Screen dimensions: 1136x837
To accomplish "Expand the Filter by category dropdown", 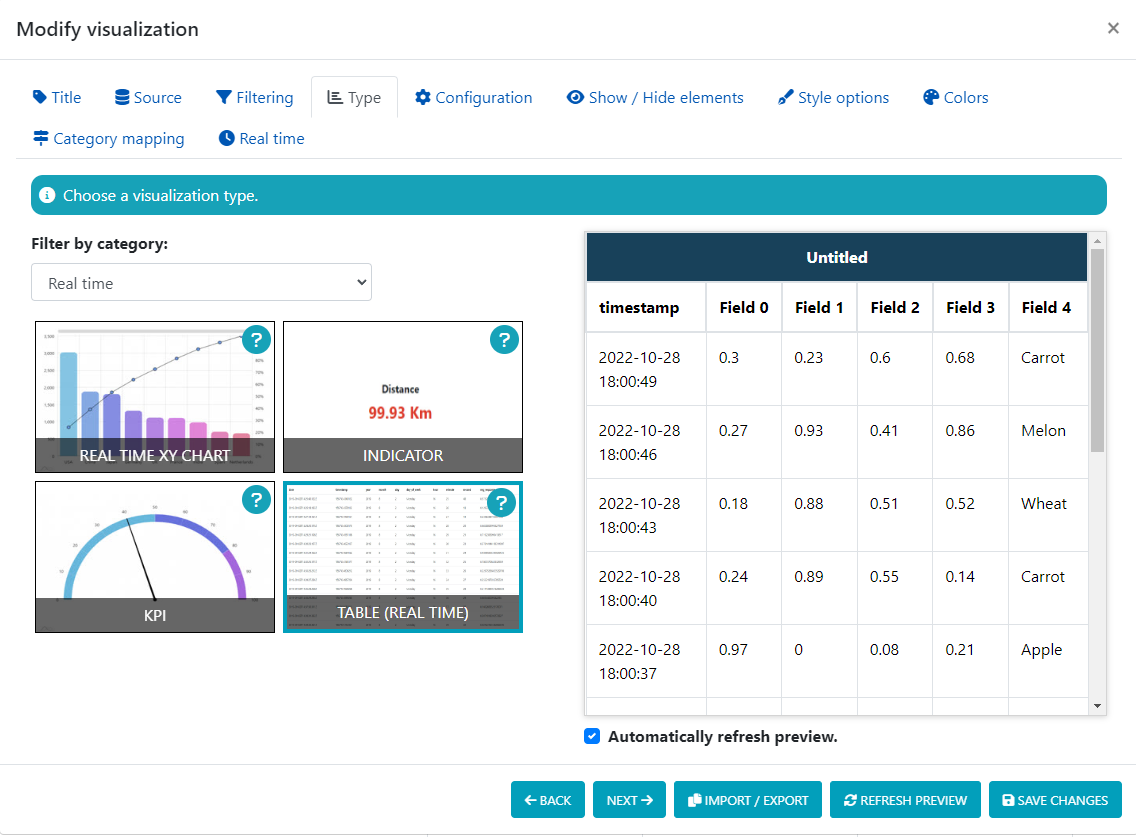I will pos(201,283).
